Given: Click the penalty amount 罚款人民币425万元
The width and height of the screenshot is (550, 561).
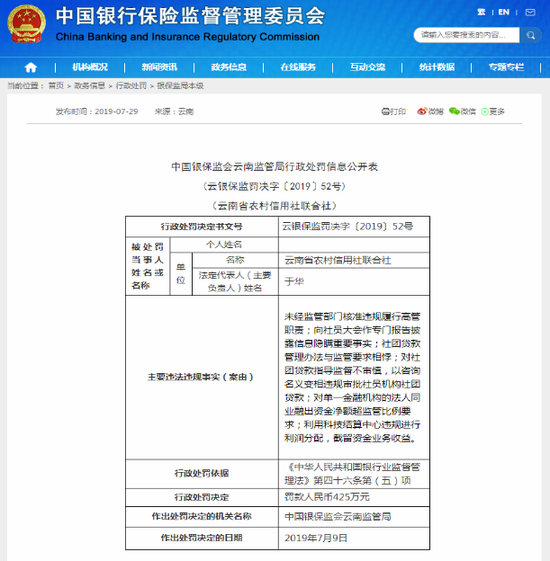Looking at the screenshot, I should pyautogui.click(x=327, y=497).
